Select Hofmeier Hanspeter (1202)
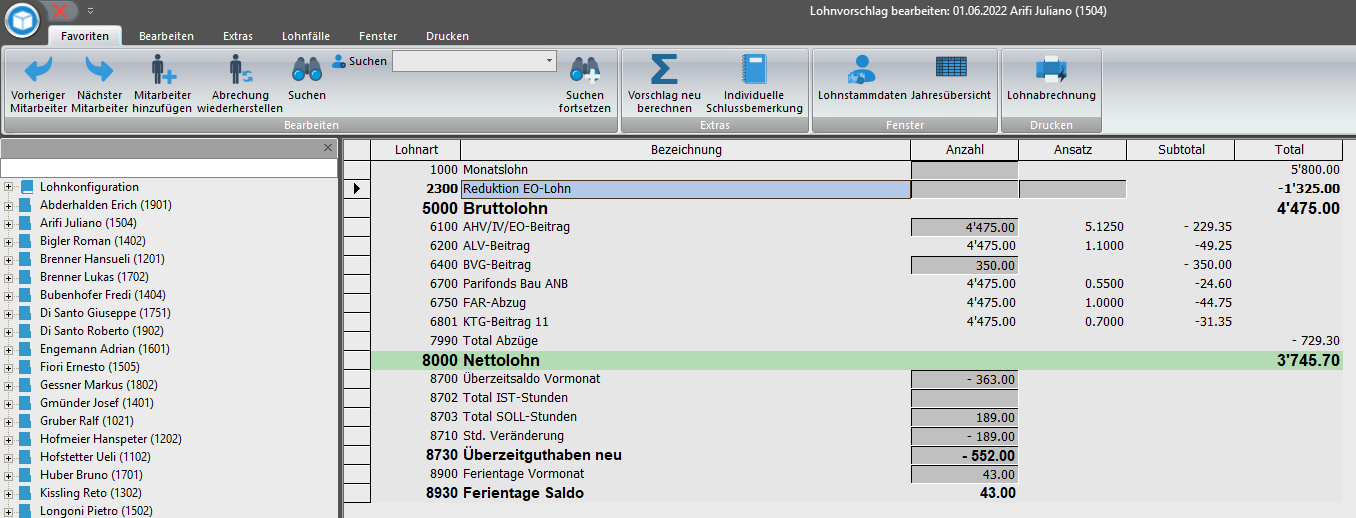The width and height of the screenshot is (1356, 518). click(x=110, y=439)
